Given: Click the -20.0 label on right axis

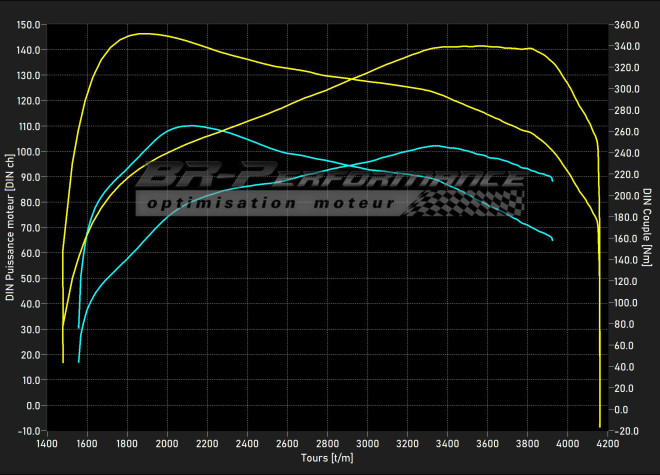Looking at the screenshot, I should [628, 431].
